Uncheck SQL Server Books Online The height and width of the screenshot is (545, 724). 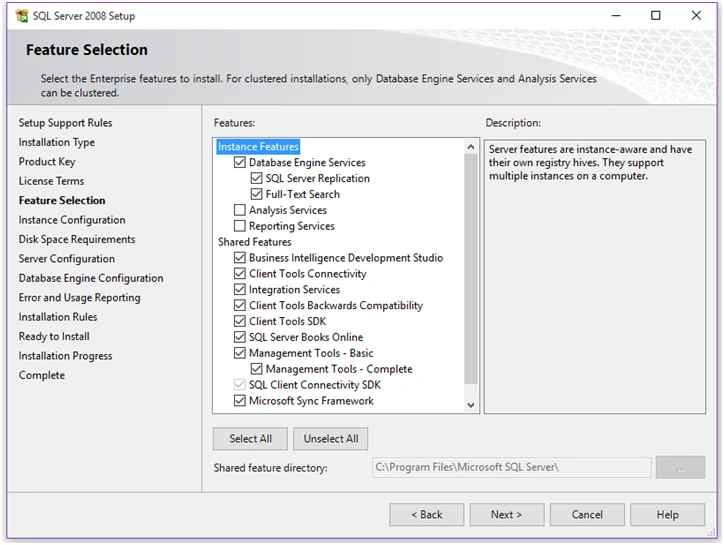(240, 337)
